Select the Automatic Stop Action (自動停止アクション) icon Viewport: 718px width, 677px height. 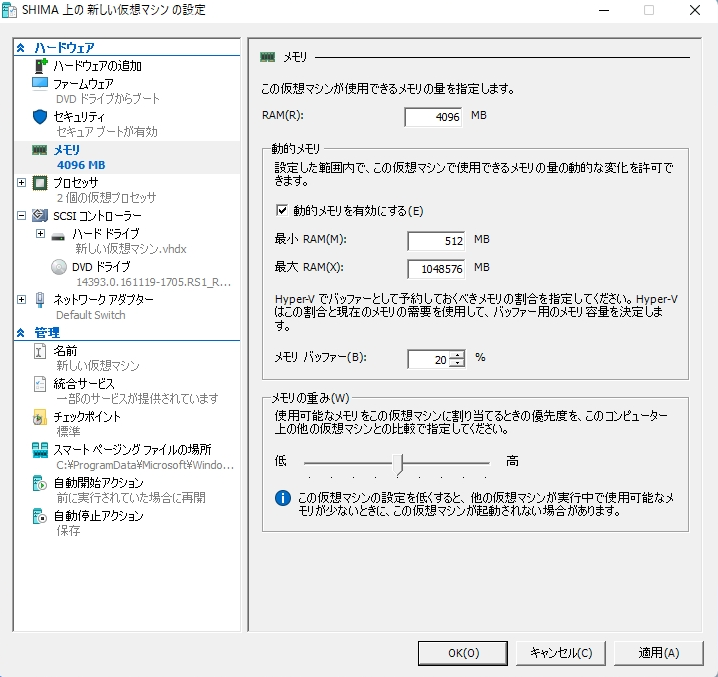click(40, 516)
